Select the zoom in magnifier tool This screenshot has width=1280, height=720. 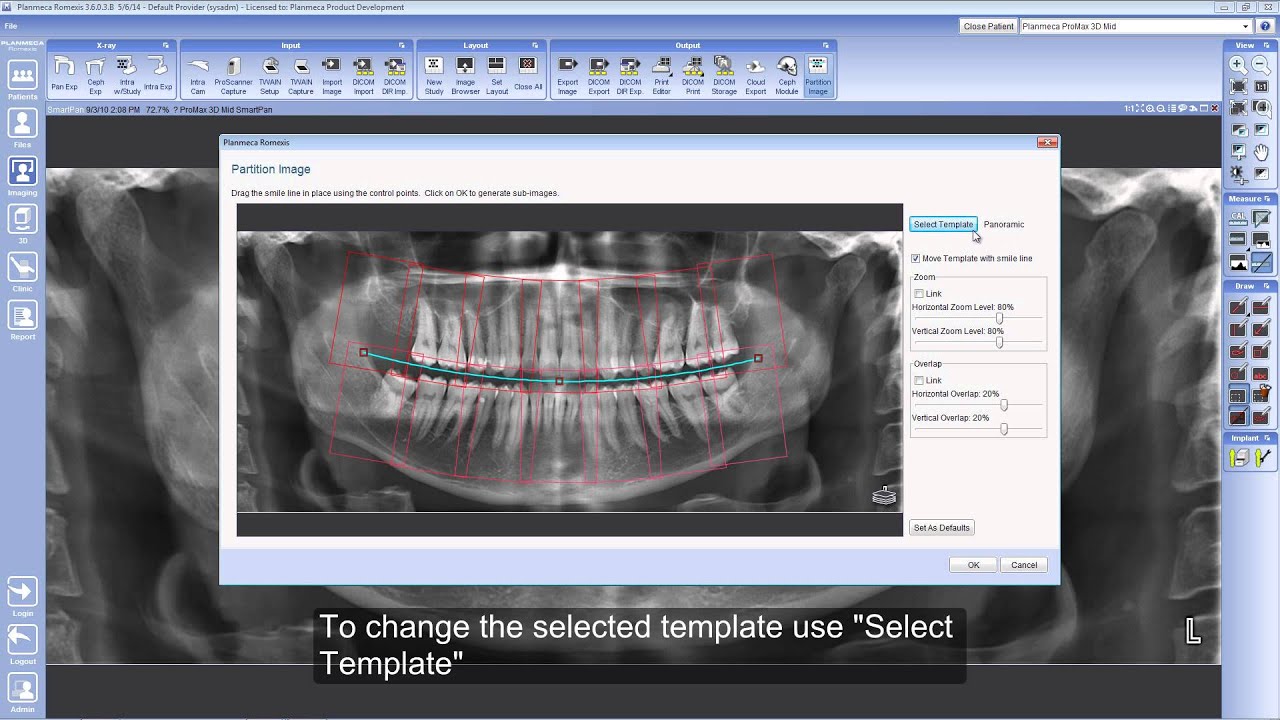pos(1238,65)
